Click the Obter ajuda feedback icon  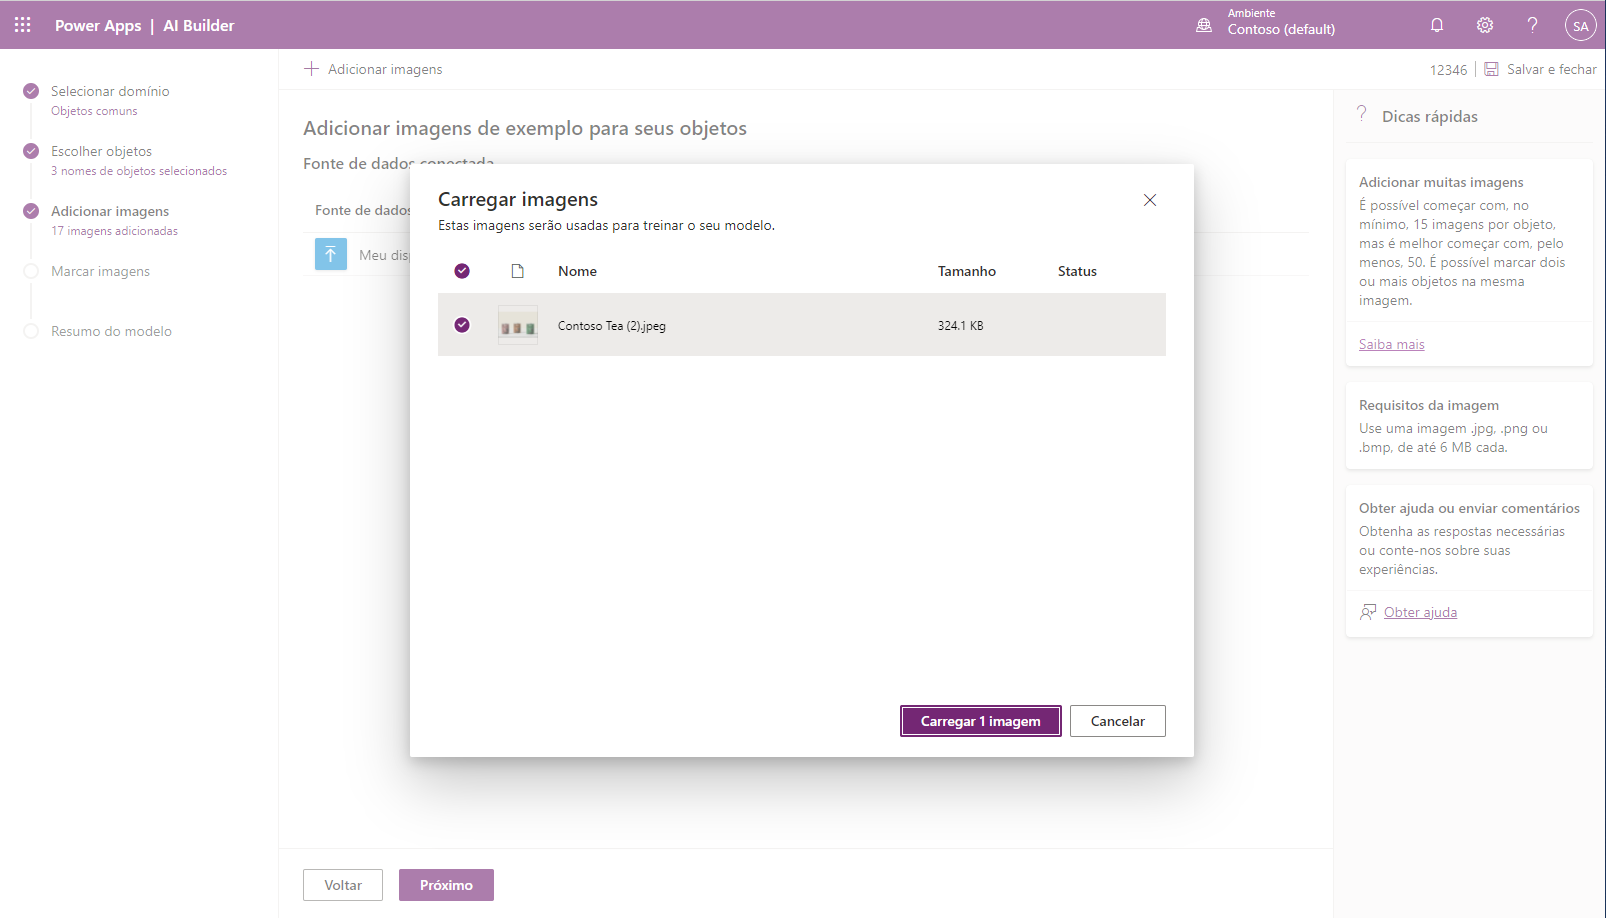[x=1368, y=612]
